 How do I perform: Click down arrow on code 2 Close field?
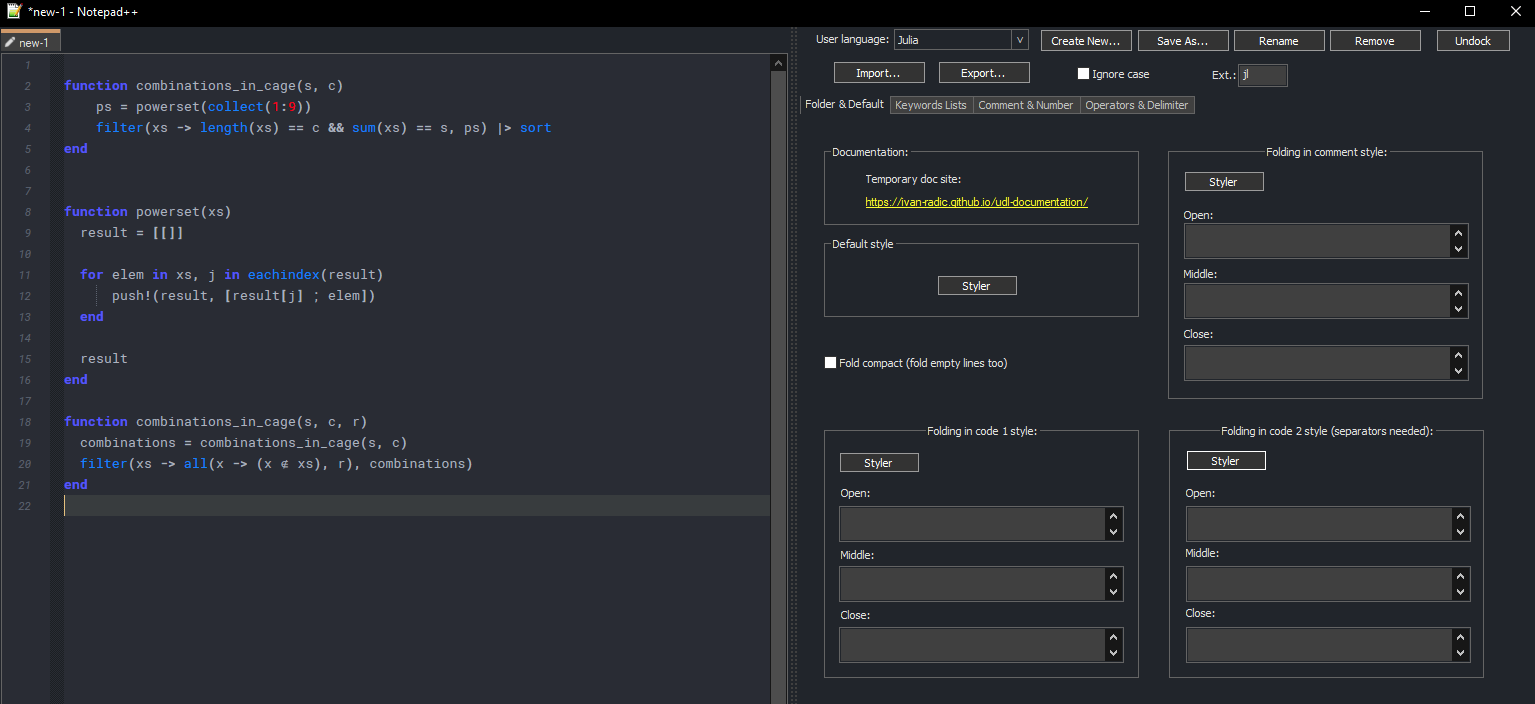click(x=1461, y=653)
